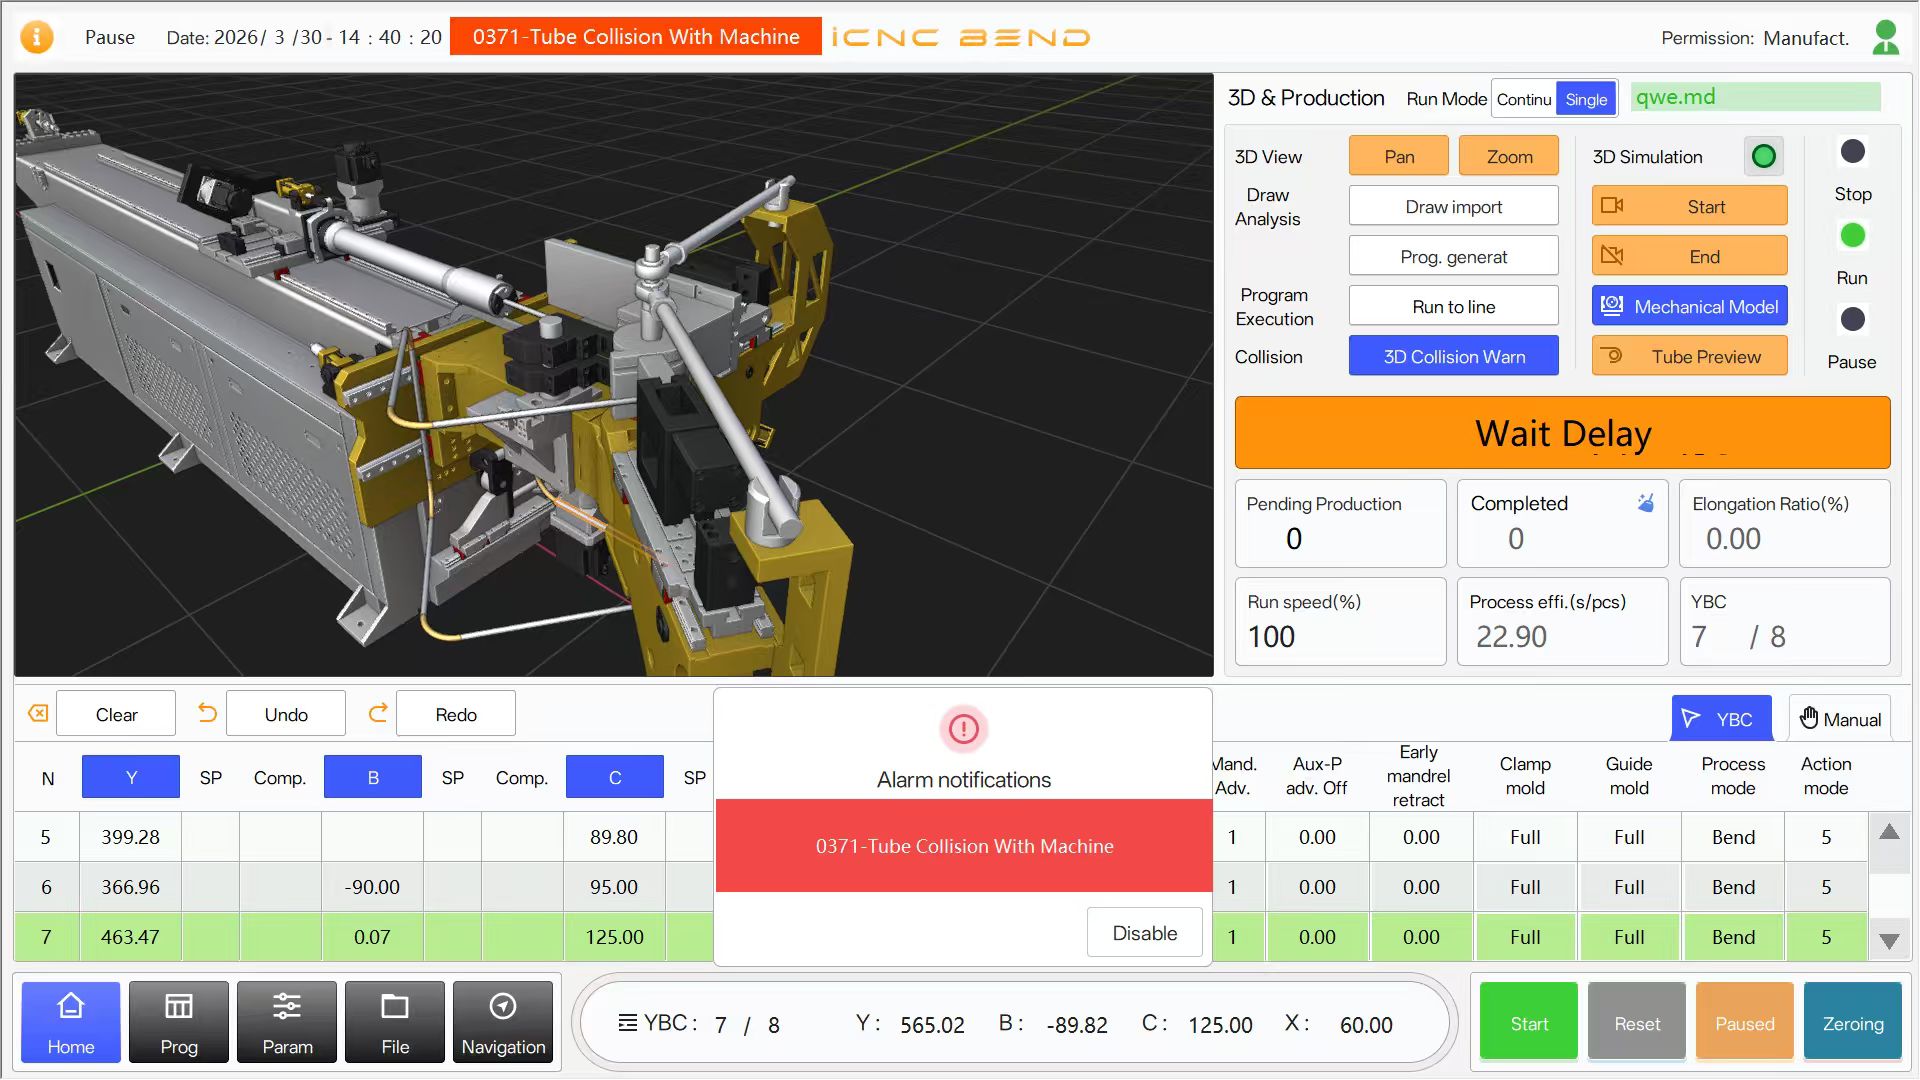Click the orange Paused button
Viewport: 1920px width, 1080px height.
pyautogui.click(x=1745, y=1022)
